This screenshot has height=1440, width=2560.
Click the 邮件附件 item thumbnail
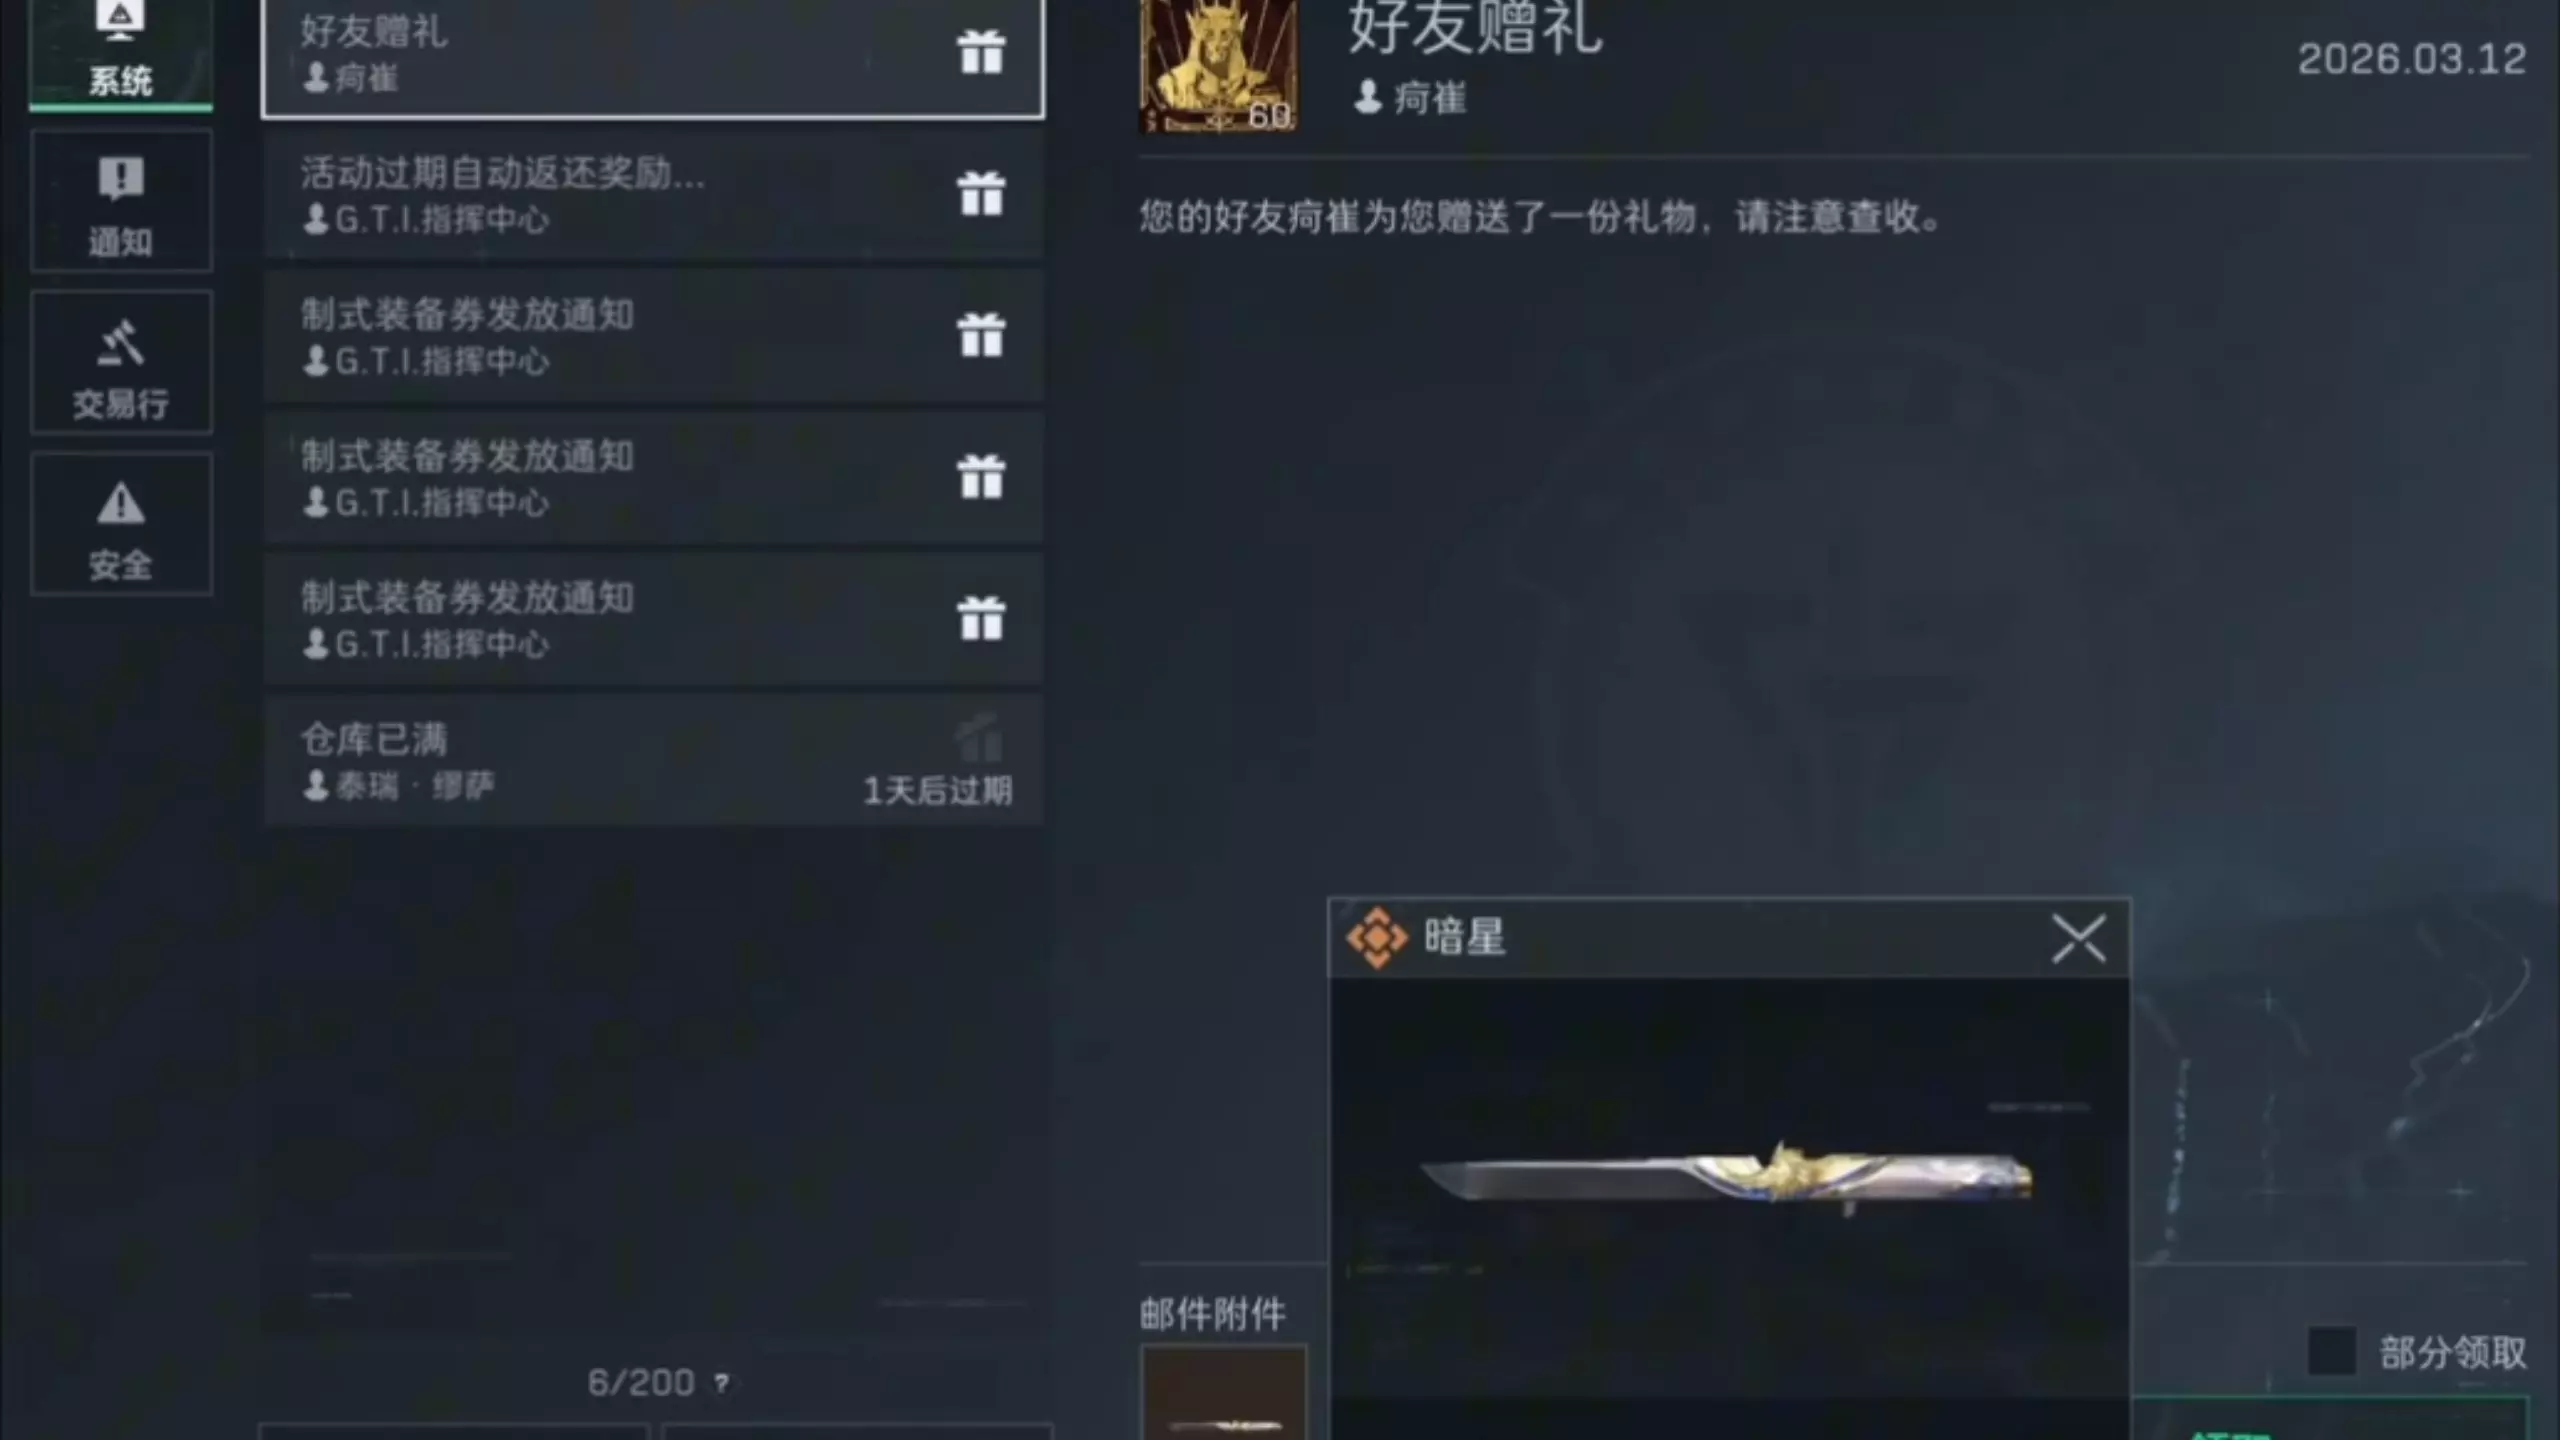click(x=1224, y=1393)
